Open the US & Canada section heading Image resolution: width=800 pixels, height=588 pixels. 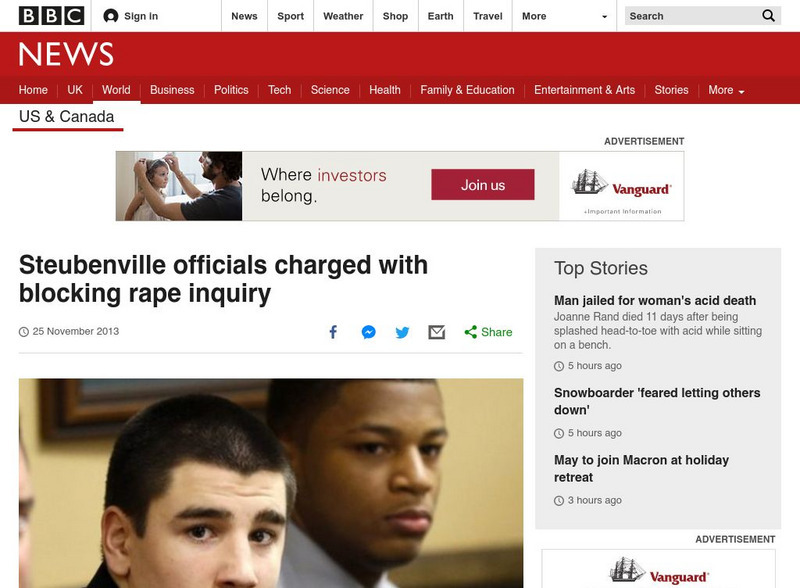pos(67,117)
